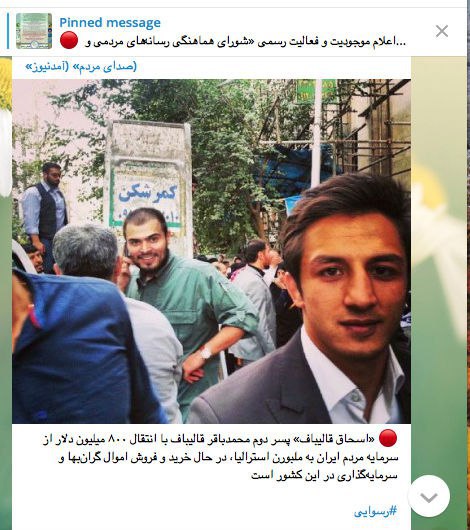This screenshot has height=530, width=470.
Task: Click the "Pinned message" title
Action: (x=110, y=23)
